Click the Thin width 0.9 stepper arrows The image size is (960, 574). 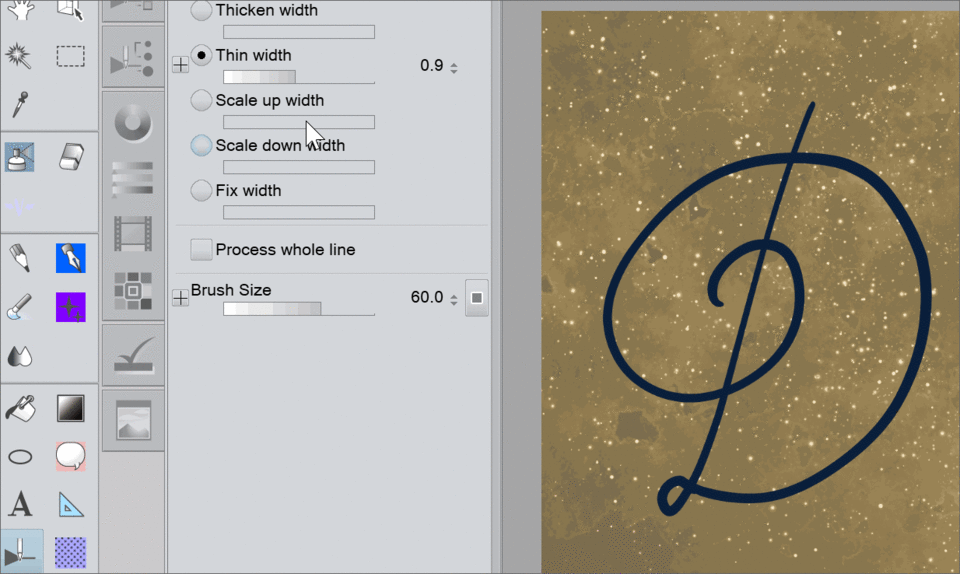tap(454, 67)
